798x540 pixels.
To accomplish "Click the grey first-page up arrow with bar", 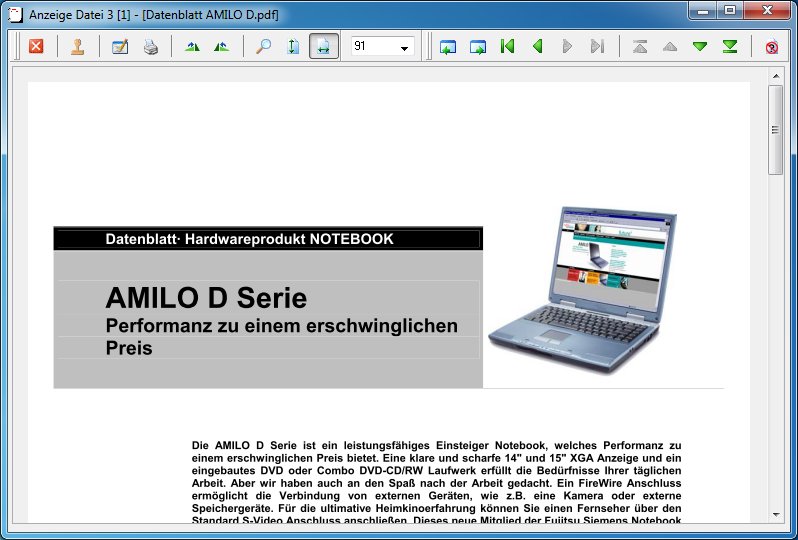I will (640, 47).
